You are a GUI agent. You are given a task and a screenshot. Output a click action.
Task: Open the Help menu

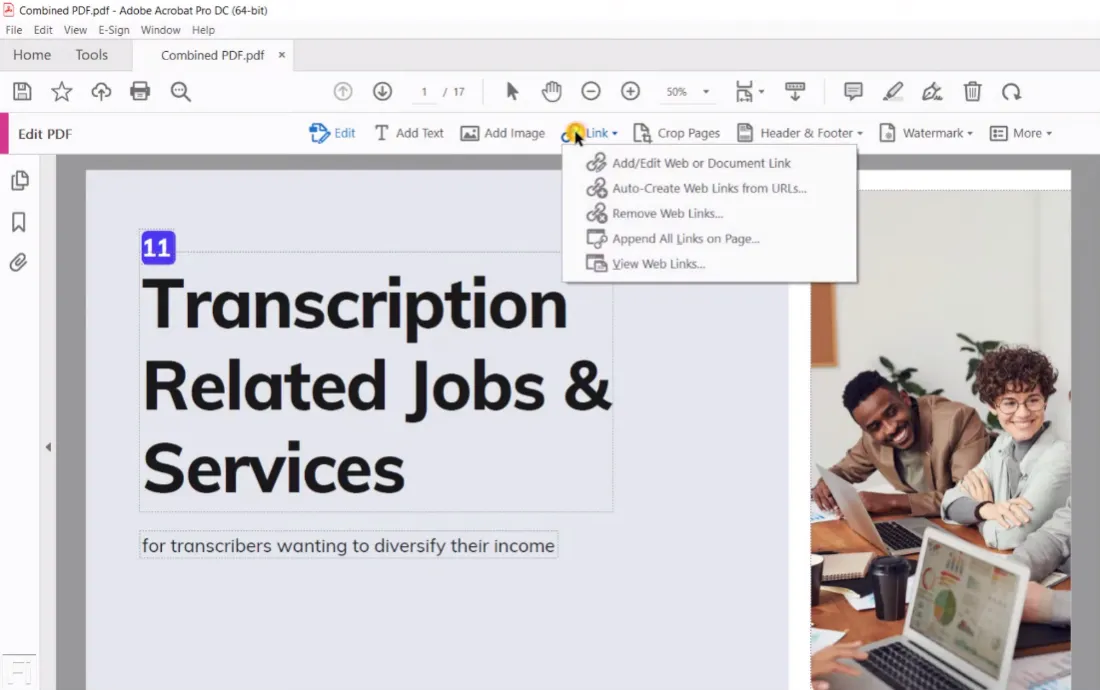click(x=203, y=30)
